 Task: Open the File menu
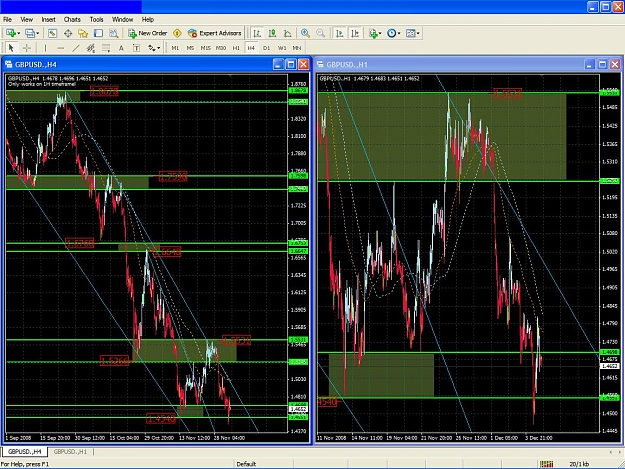tap(7, 20)
